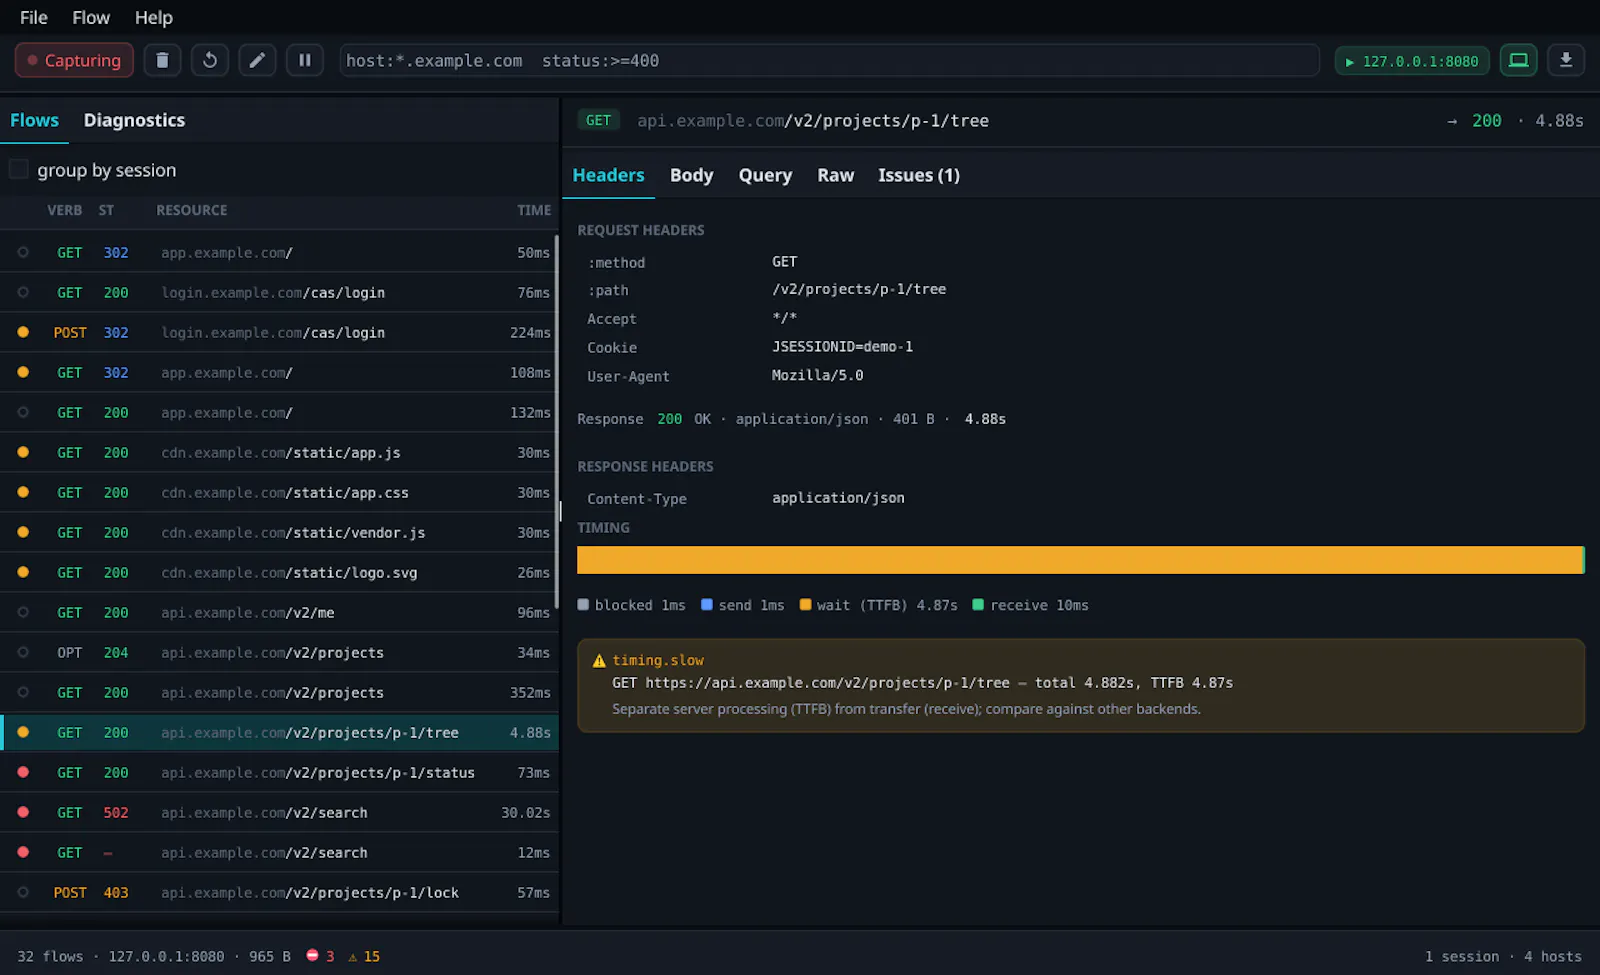Select the OPT 204 /v2/projects flow
Viewport: 1600px width, 975px height.
point(279,652)
